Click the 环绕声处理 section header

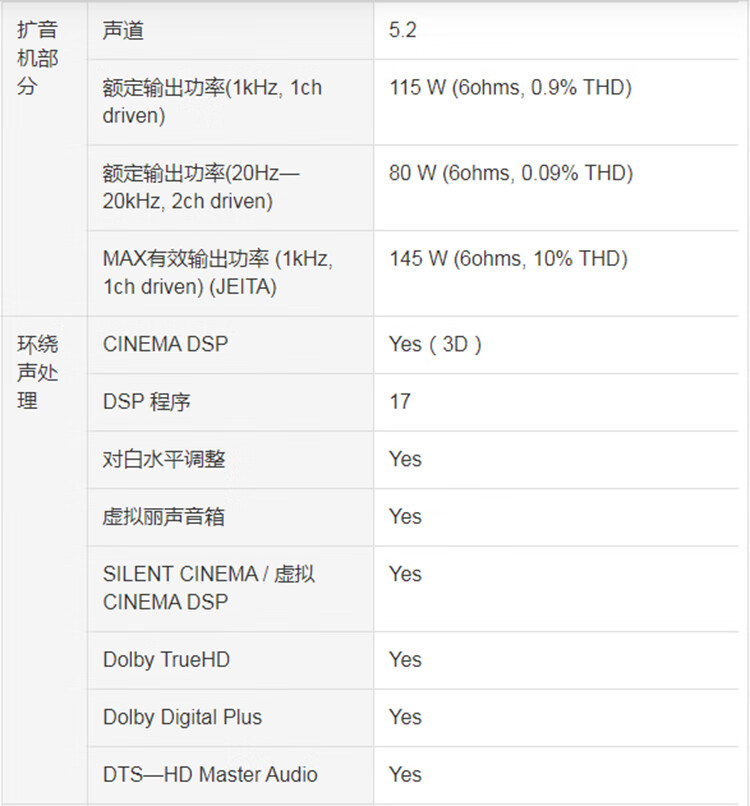[x=37, y=372]
